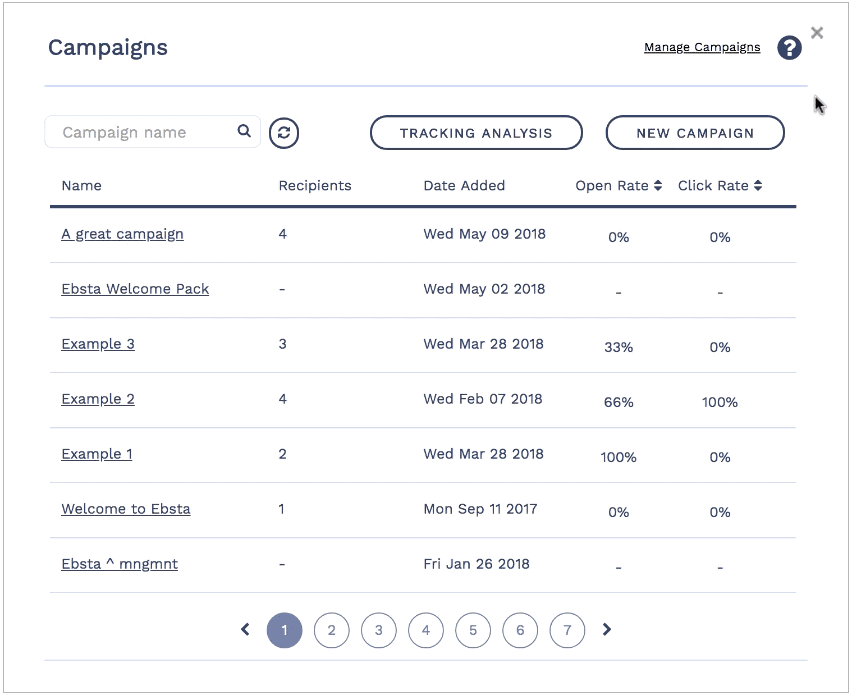Sort by Click Rate column
The height and width of the screenshot is (696, 854).
720,185
